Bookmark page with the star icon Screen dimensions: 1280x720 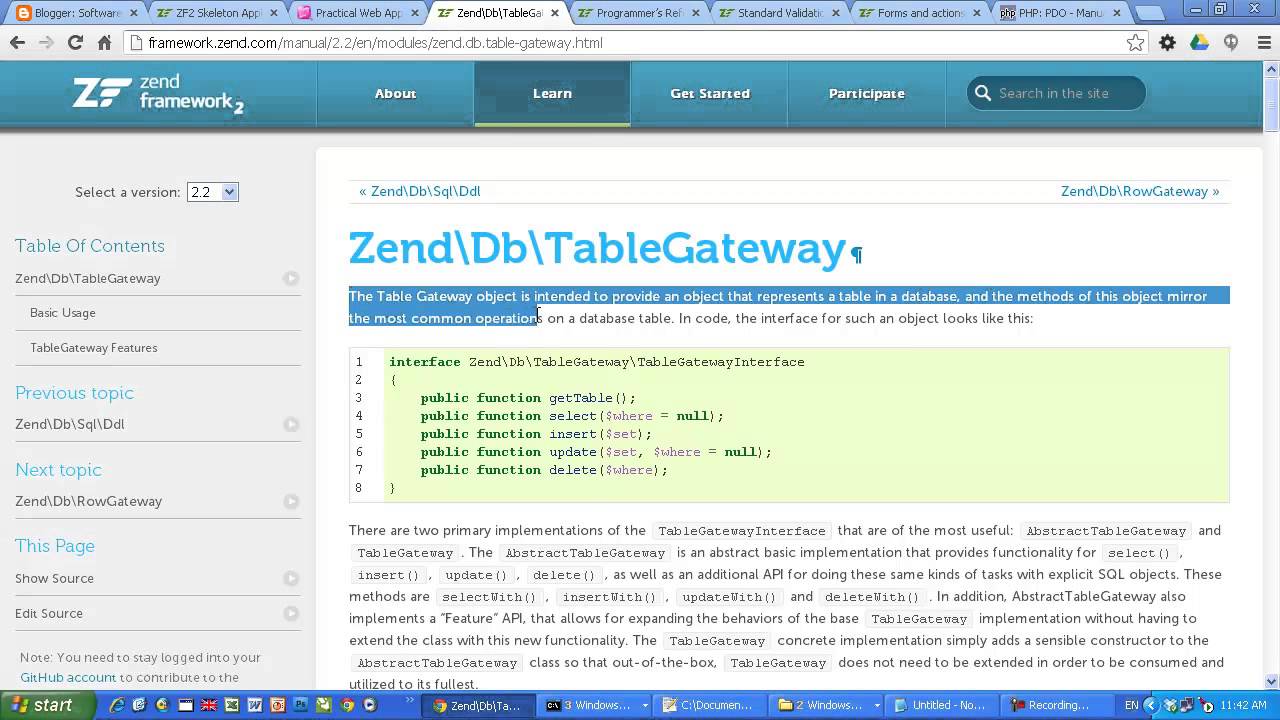(1135, 43)
